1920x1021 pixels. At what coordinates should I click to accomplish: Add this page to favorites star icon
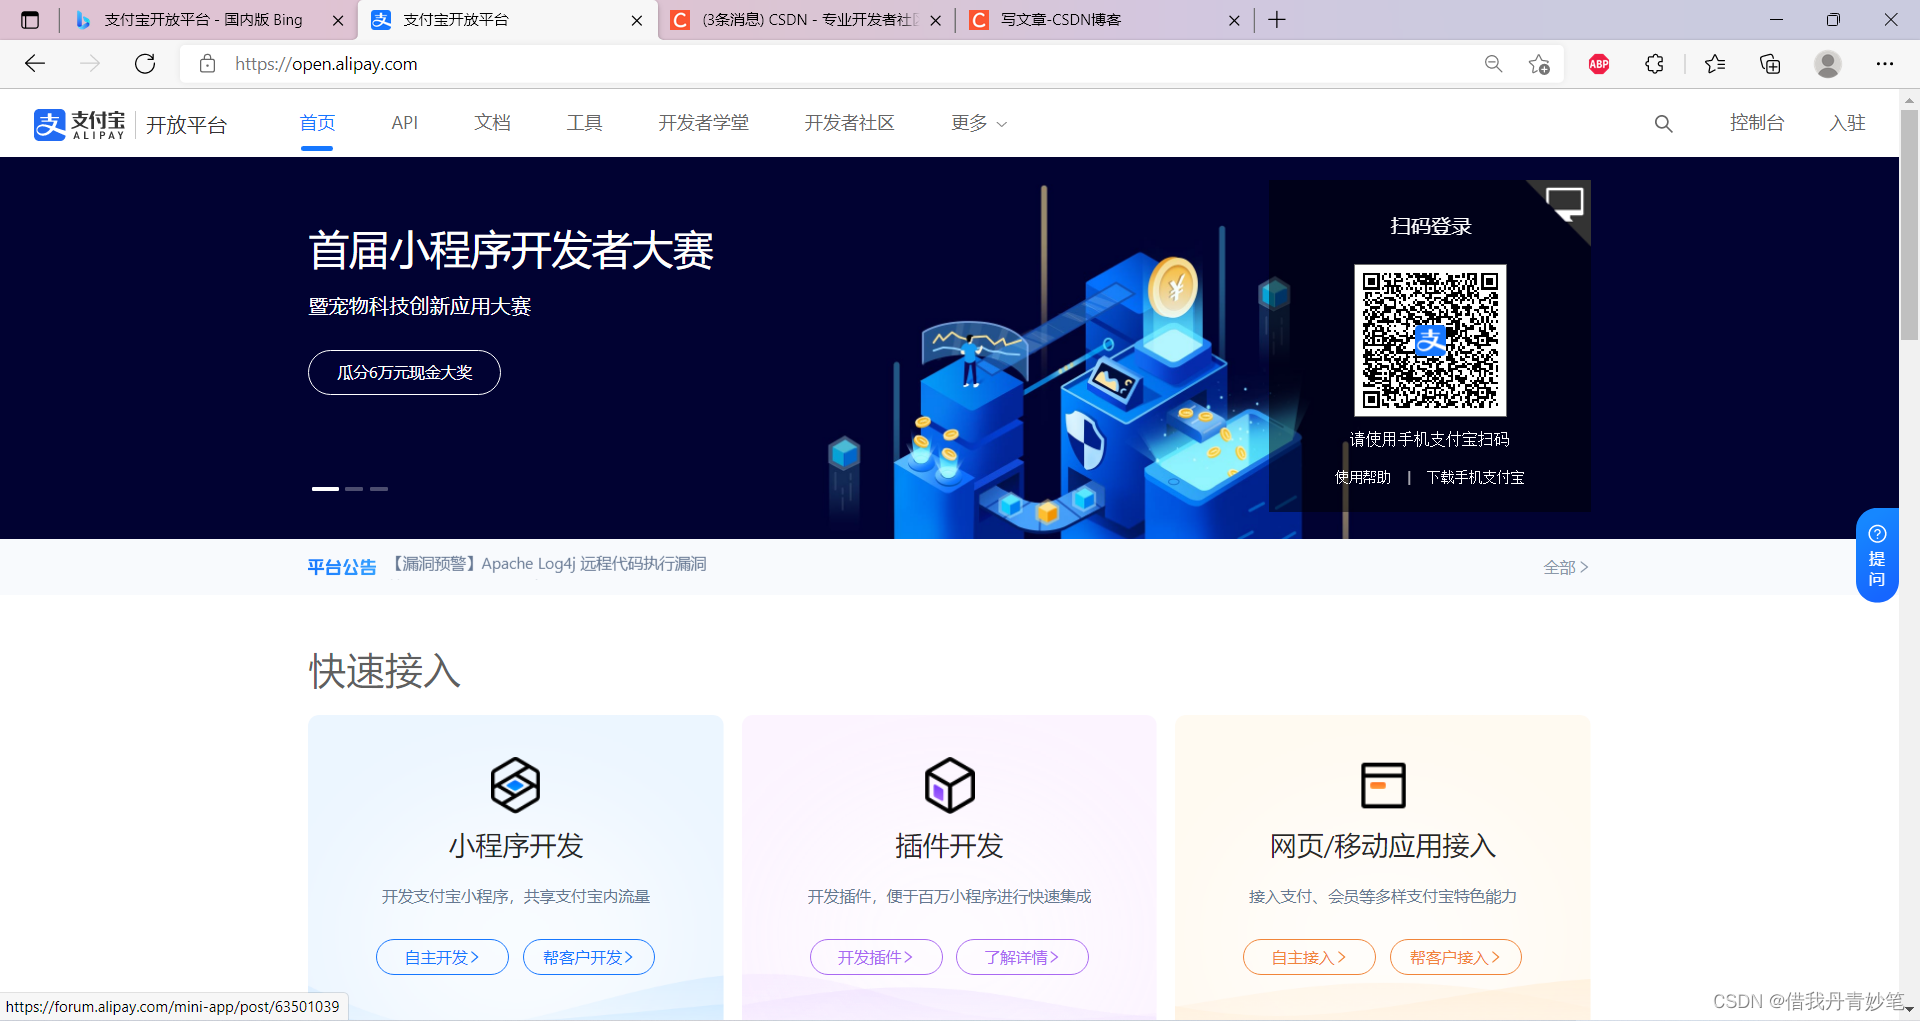click(x=1539, y=64)
